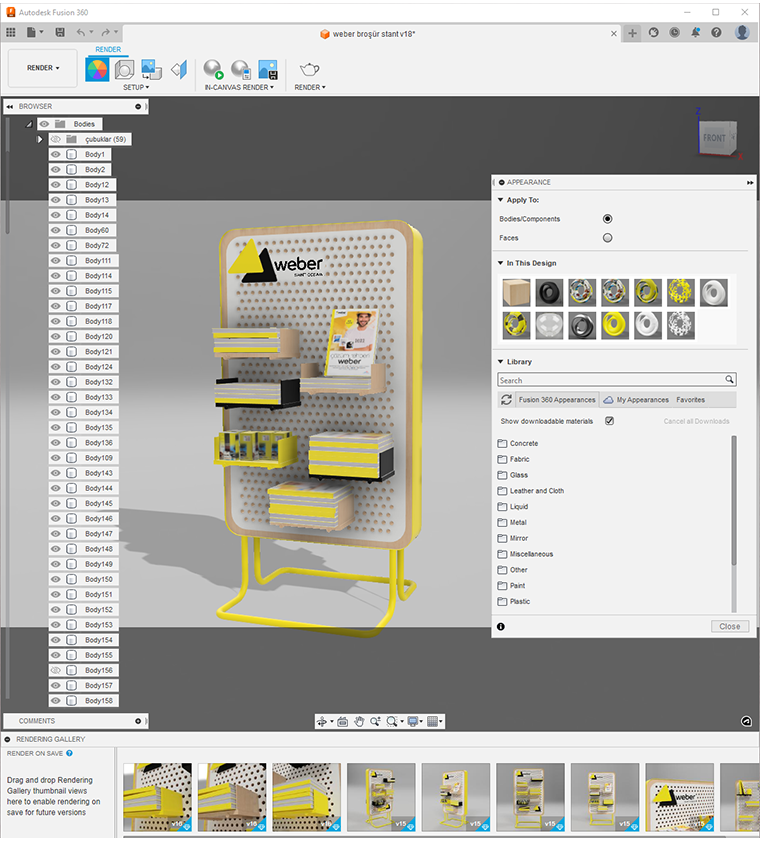Select the Faces radio button
760x841 pixels.
pyautogui.click(x=607, y=238)
